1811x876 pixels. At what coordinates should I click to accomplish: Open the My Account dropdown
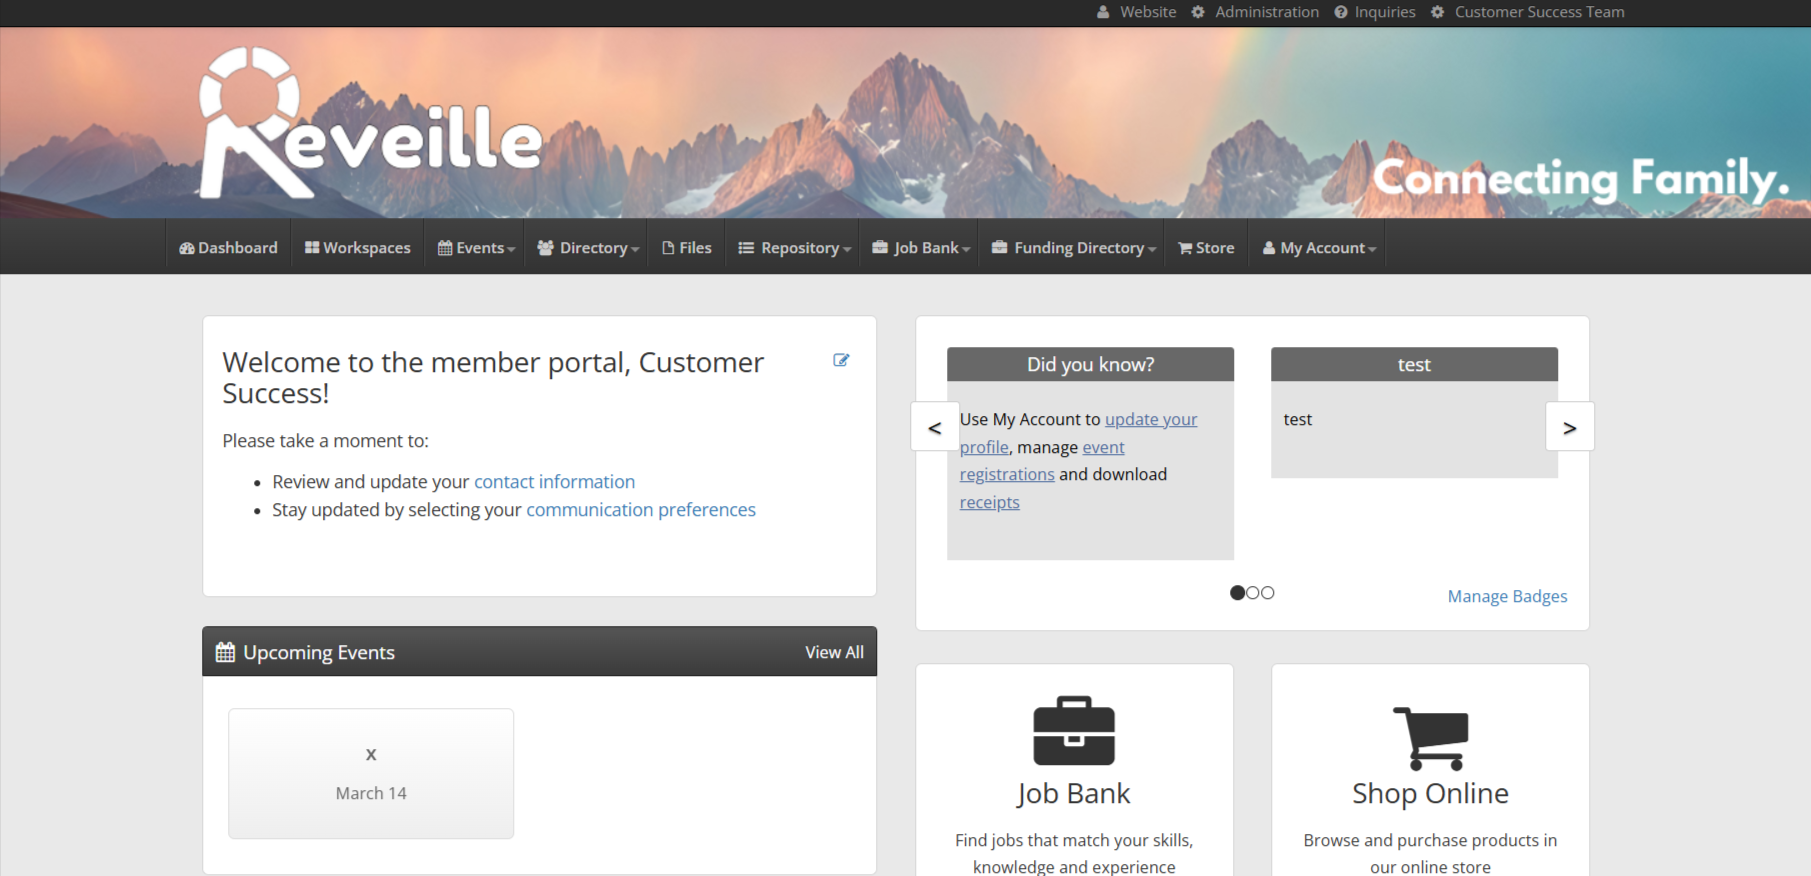click(x=1319, y=248)
